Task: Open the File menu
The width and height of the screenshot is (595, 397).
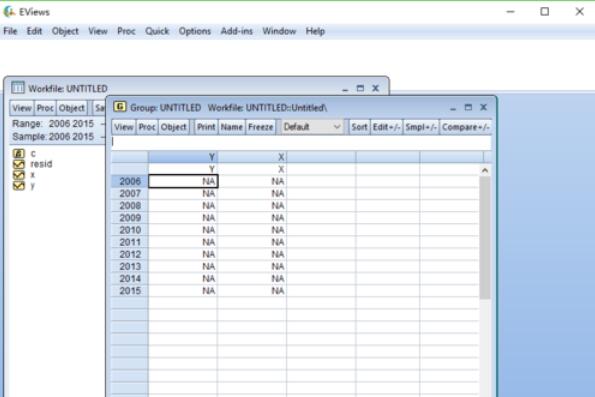Action: 10,31
